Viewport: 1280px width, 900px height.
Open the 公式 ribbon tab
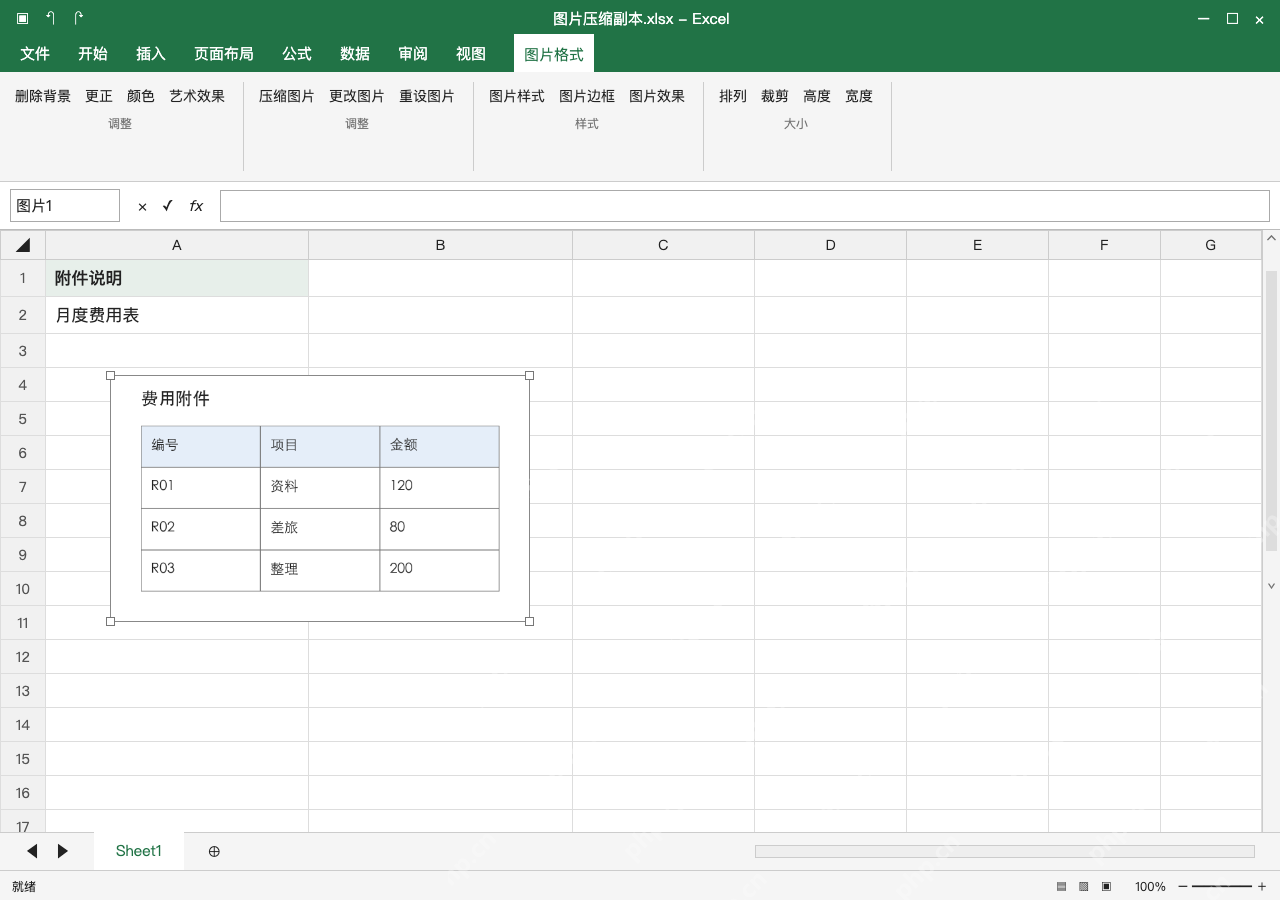pos(297,54)
